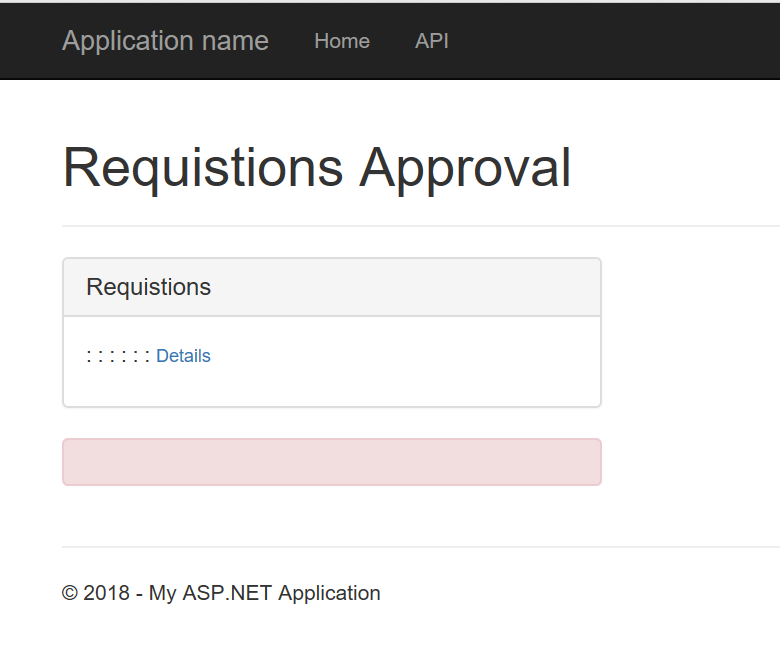The width and height of the screenshot is (780, 649).
Task: Select the "Requistions" panel header text
Action: coord(148,287)
